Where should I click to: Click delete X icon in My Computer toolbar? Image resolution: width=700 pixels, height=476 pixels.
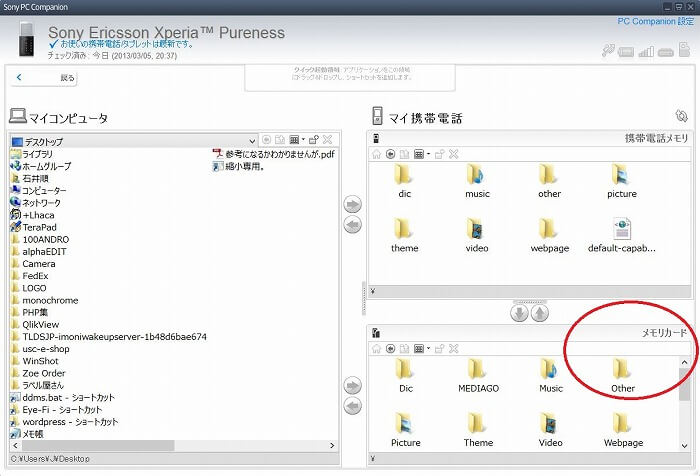point(328,141)
